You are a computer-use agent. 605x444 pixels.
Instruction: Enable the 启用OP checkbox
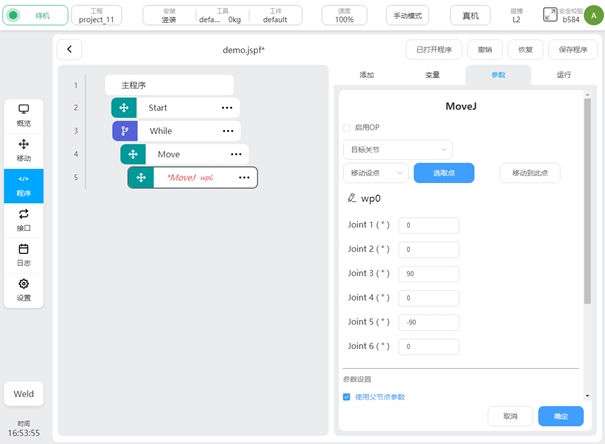coord(346,128)
